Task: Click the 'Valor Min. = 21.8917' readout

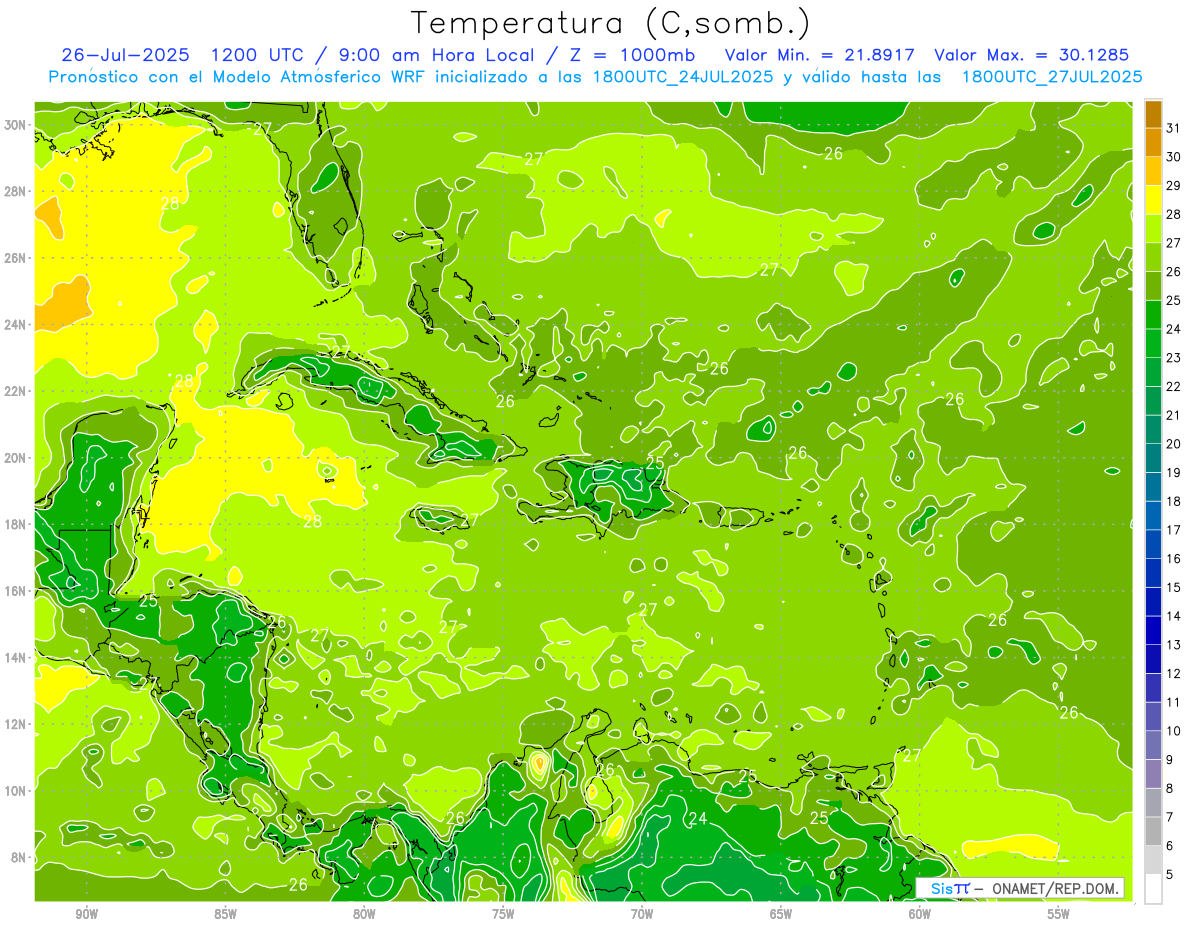Action: click(x=818, y=54)
